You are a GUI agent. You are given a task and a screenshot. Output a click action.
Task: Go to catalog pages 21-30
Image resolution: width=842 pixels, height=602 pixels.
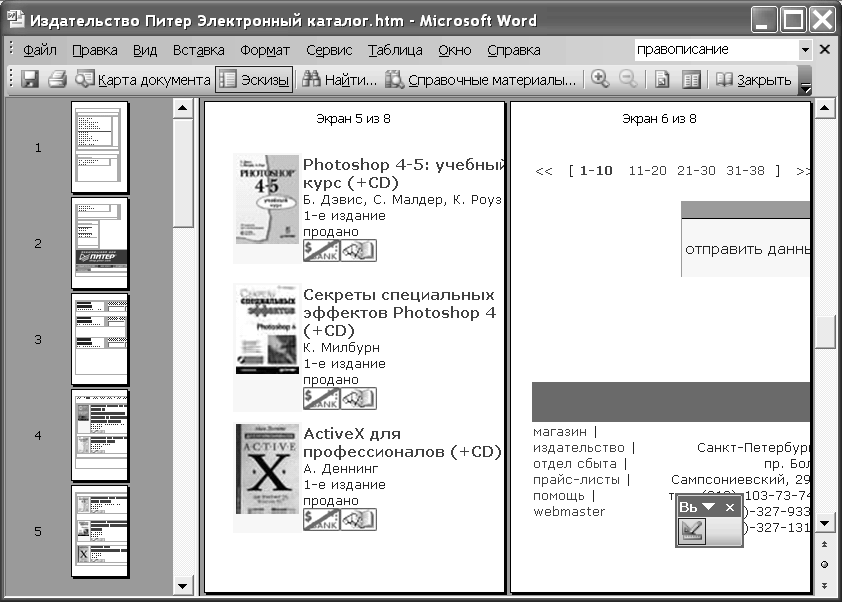click(696, 171)
